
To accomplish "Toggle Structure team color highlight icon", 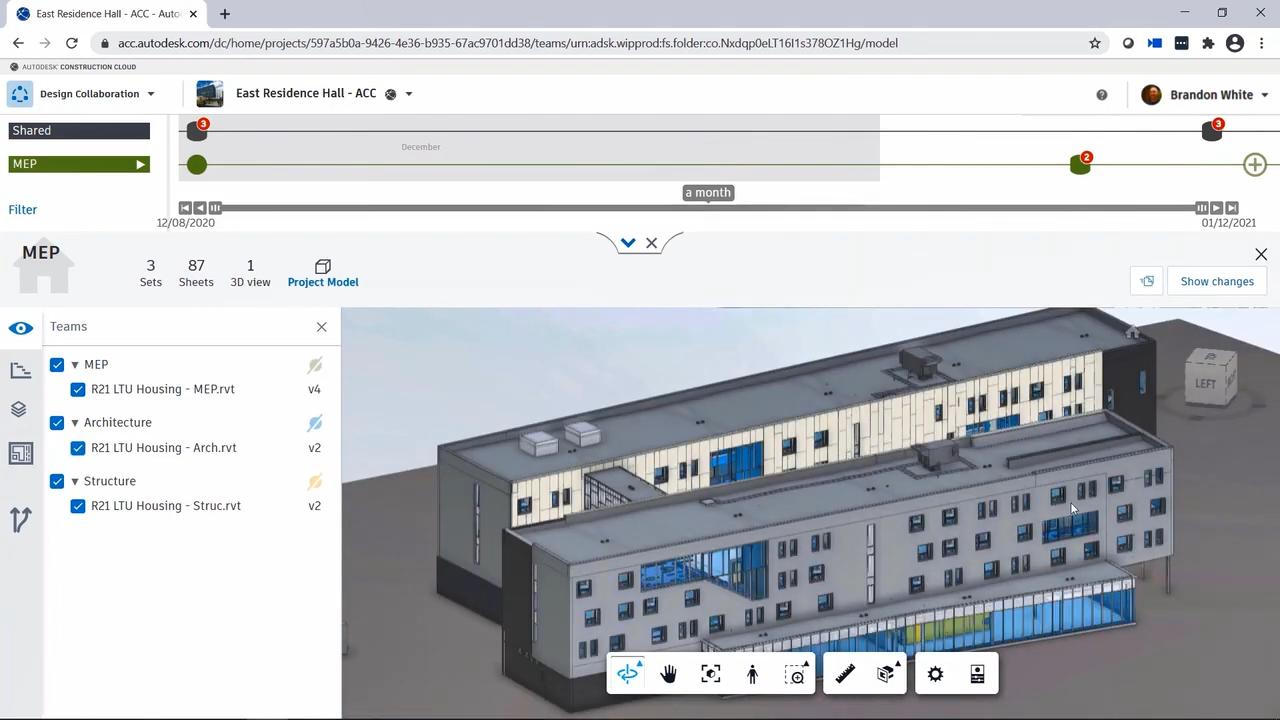I will 315,481.
